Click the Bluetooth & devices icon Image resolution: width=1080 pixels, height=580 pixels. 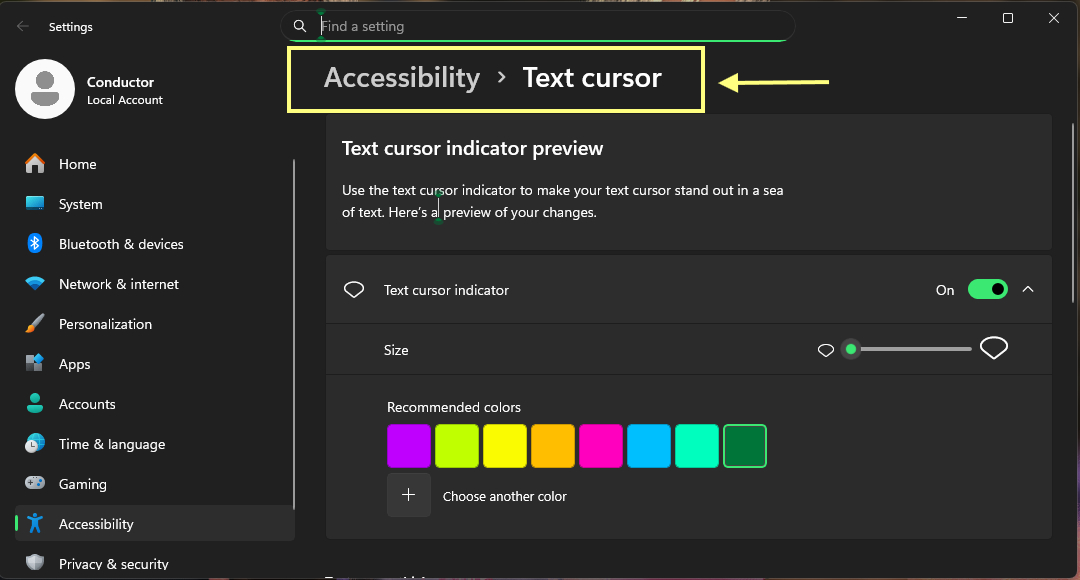35,244
